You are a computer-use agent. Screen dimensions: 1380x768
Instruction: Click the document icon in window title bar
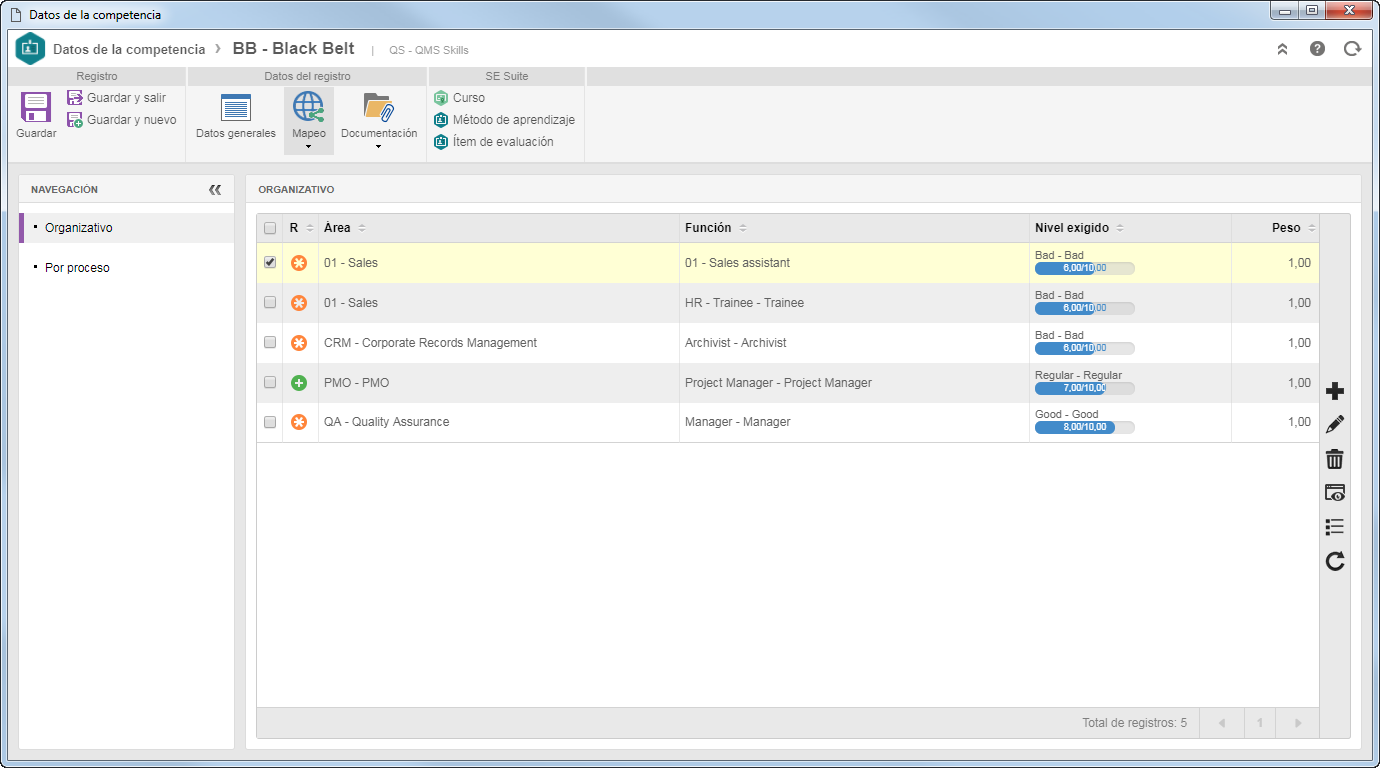pos(15,15)
